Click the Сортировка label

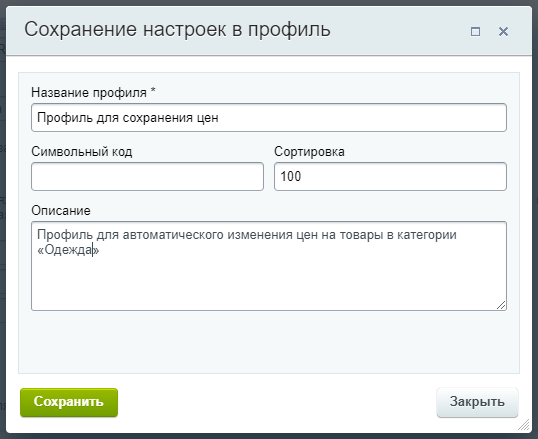pos(309,151)
